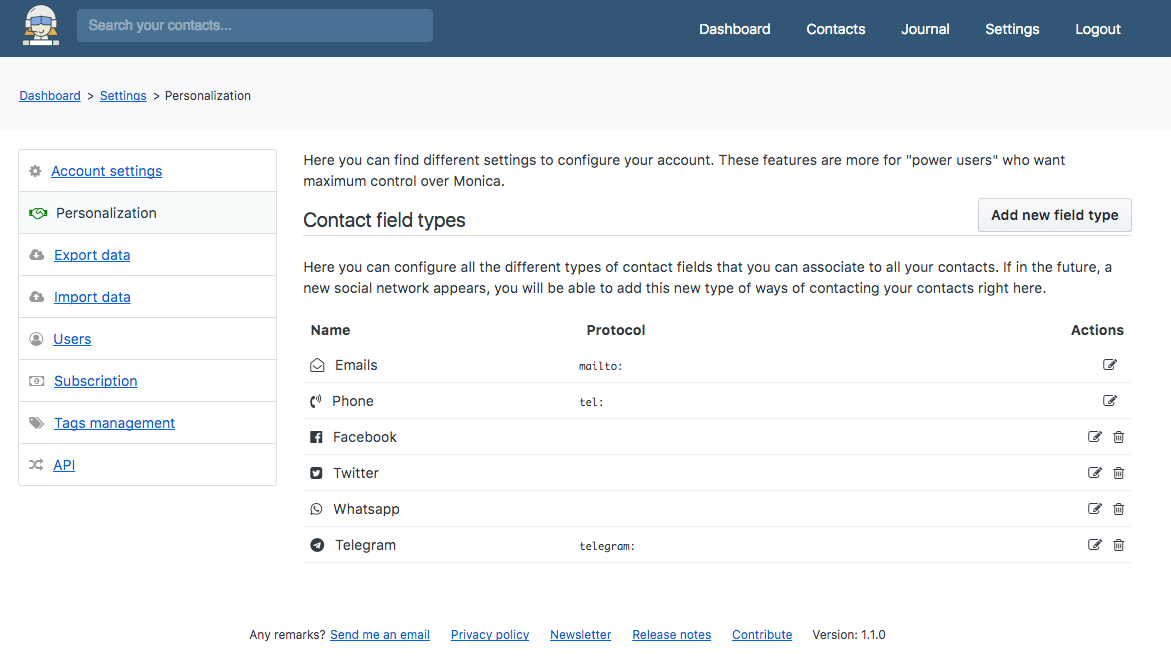1171x672 pixels.
Task: Delete the Telegram field type
Action: pos(1119,544)
